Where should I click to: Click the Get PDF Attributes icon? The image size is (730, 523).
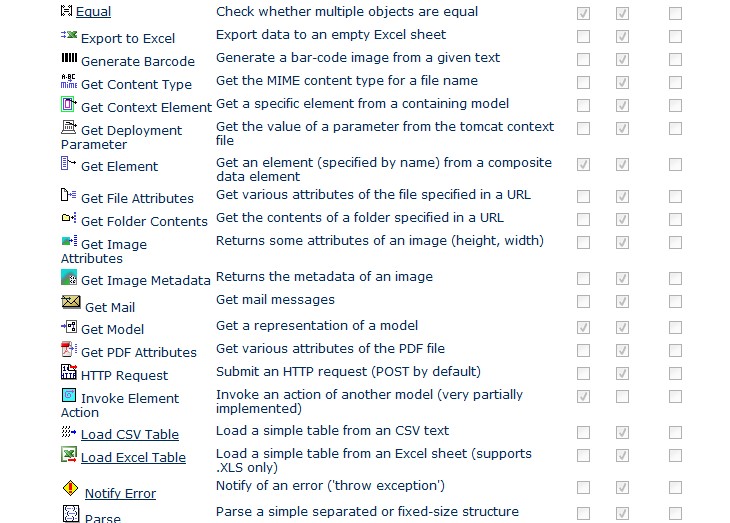[x=69, y=349]
